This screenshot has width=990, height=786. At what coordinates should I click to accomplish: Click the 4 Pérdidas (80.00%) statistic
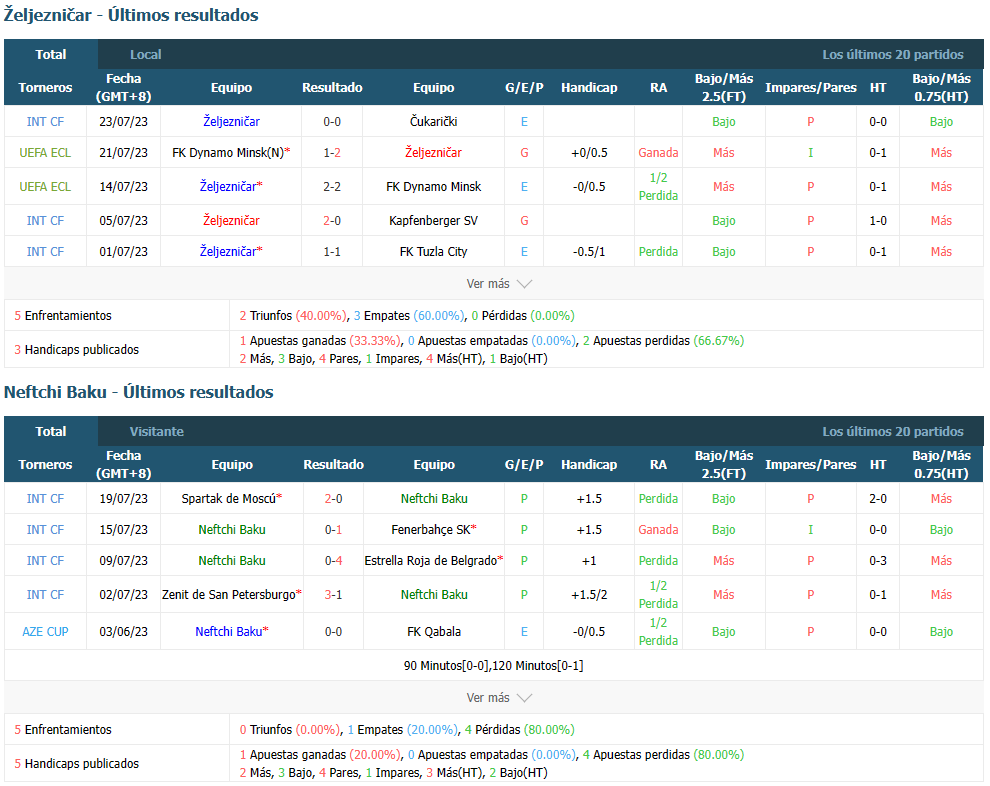(520, 729)
